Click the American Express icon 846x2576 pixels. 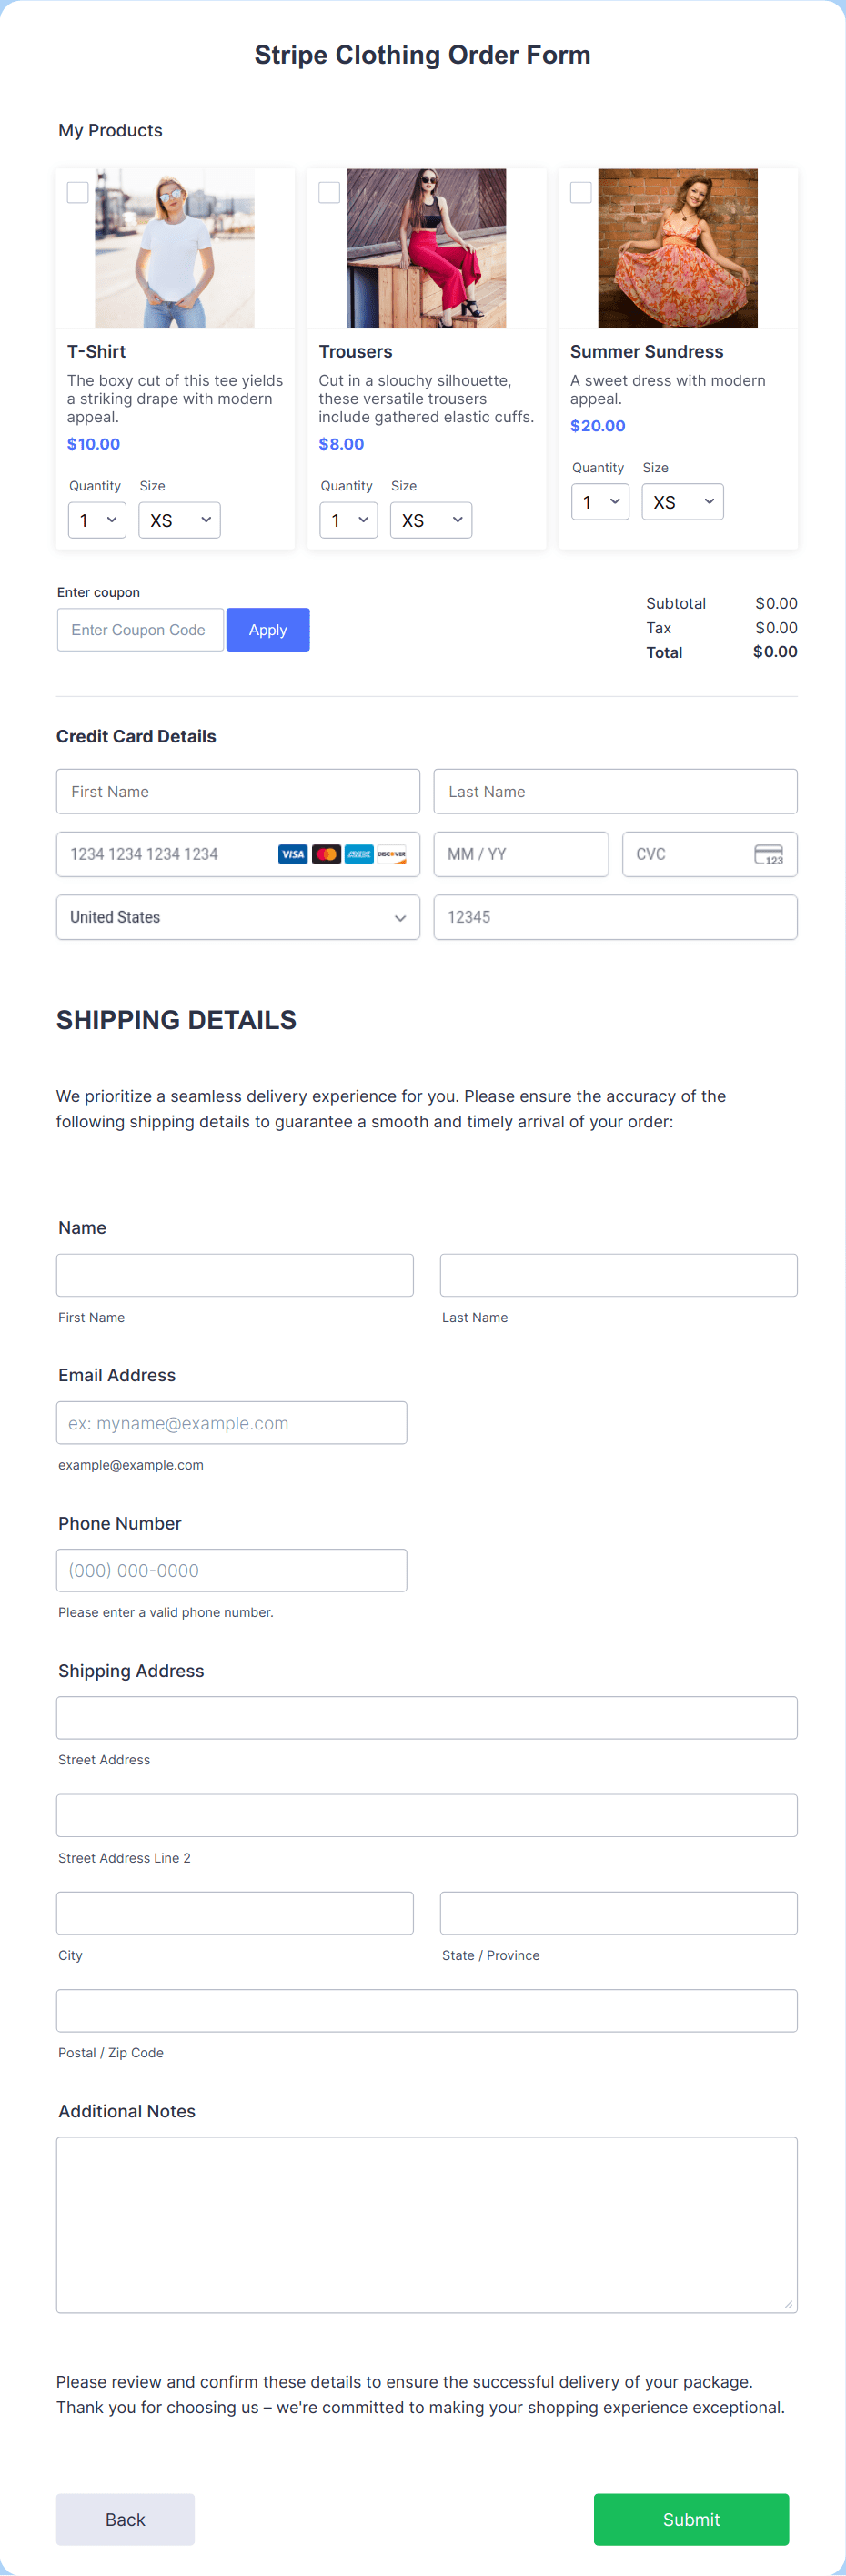tap(359, 854)
